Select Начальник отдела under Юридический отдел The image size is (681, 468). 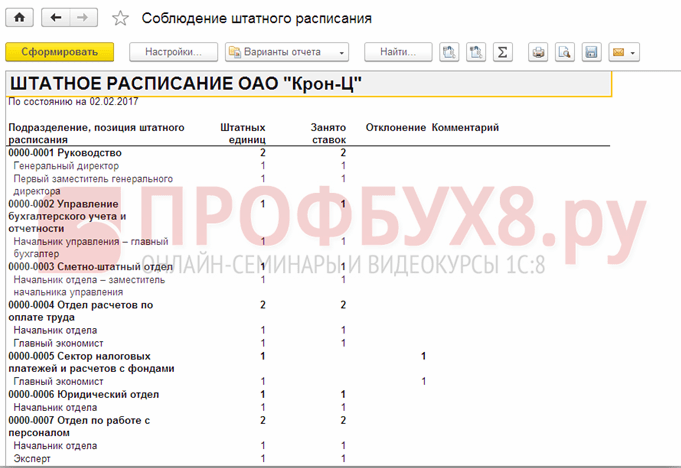[55, 407]
